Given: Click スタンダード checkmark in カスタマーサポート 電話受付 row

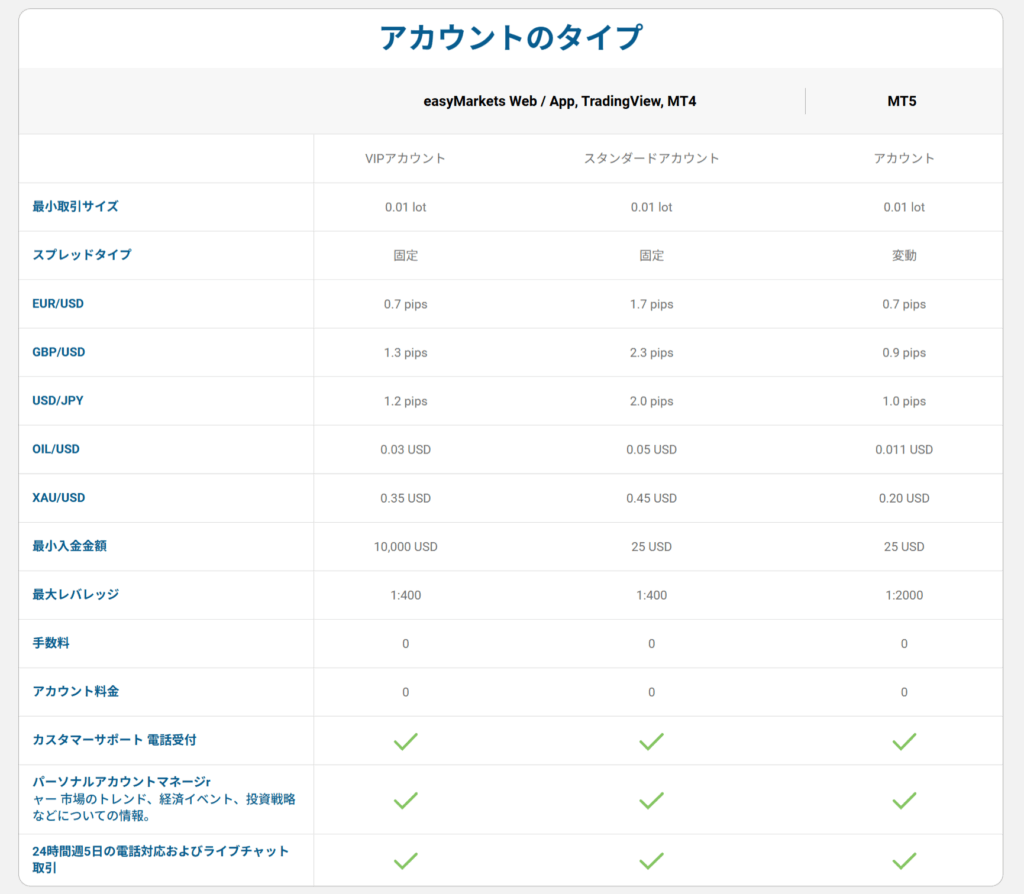Looking at the screenshot, I should point(651,741).
